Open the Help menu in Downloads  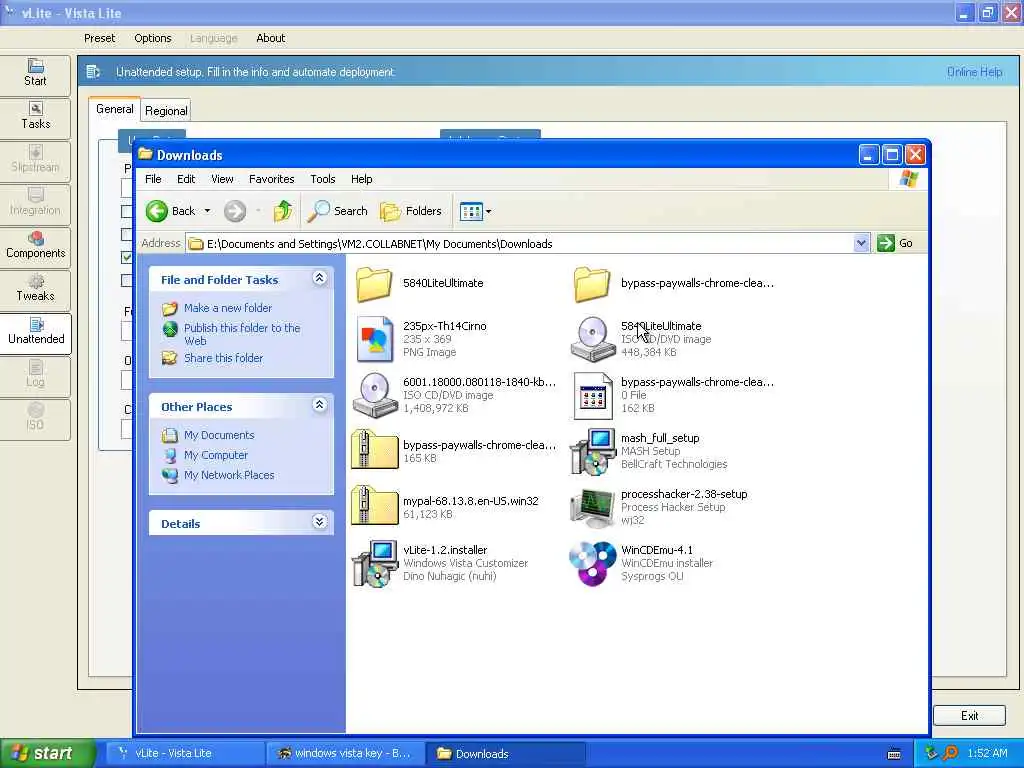[361, 179]
